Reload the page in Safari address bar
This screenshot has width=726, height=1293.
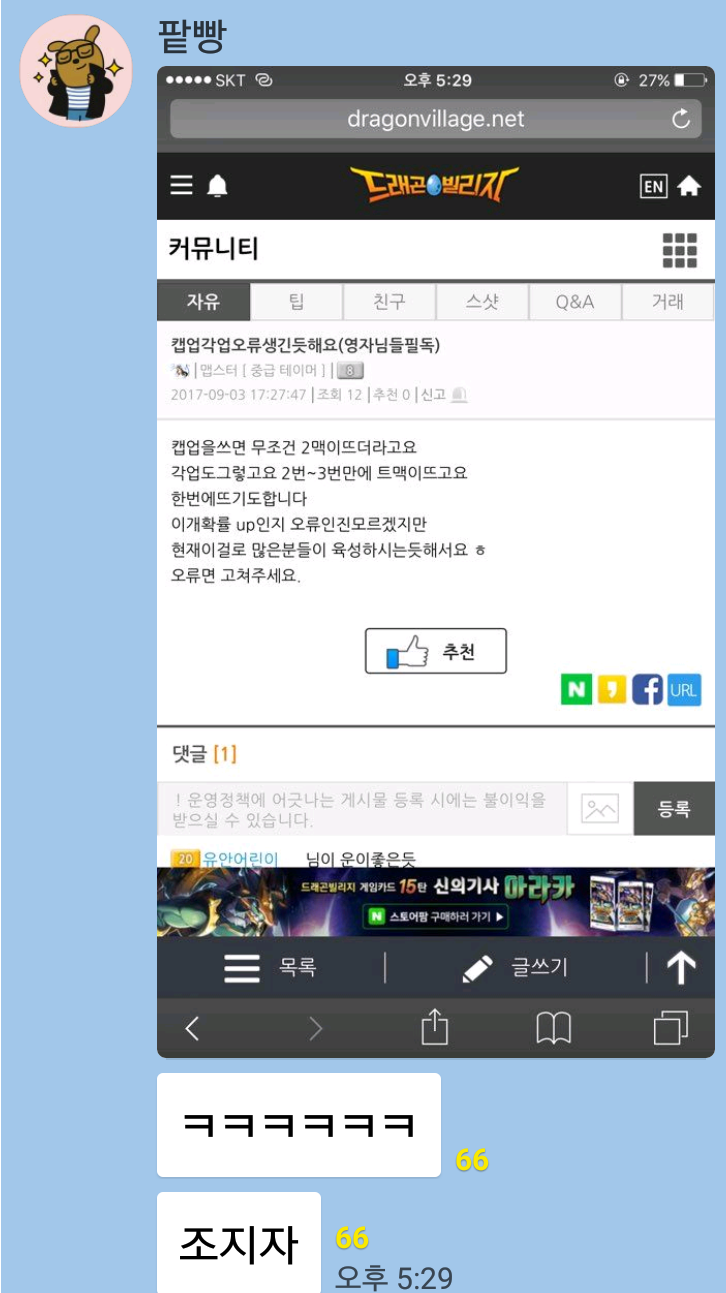(x=681, y=119)
